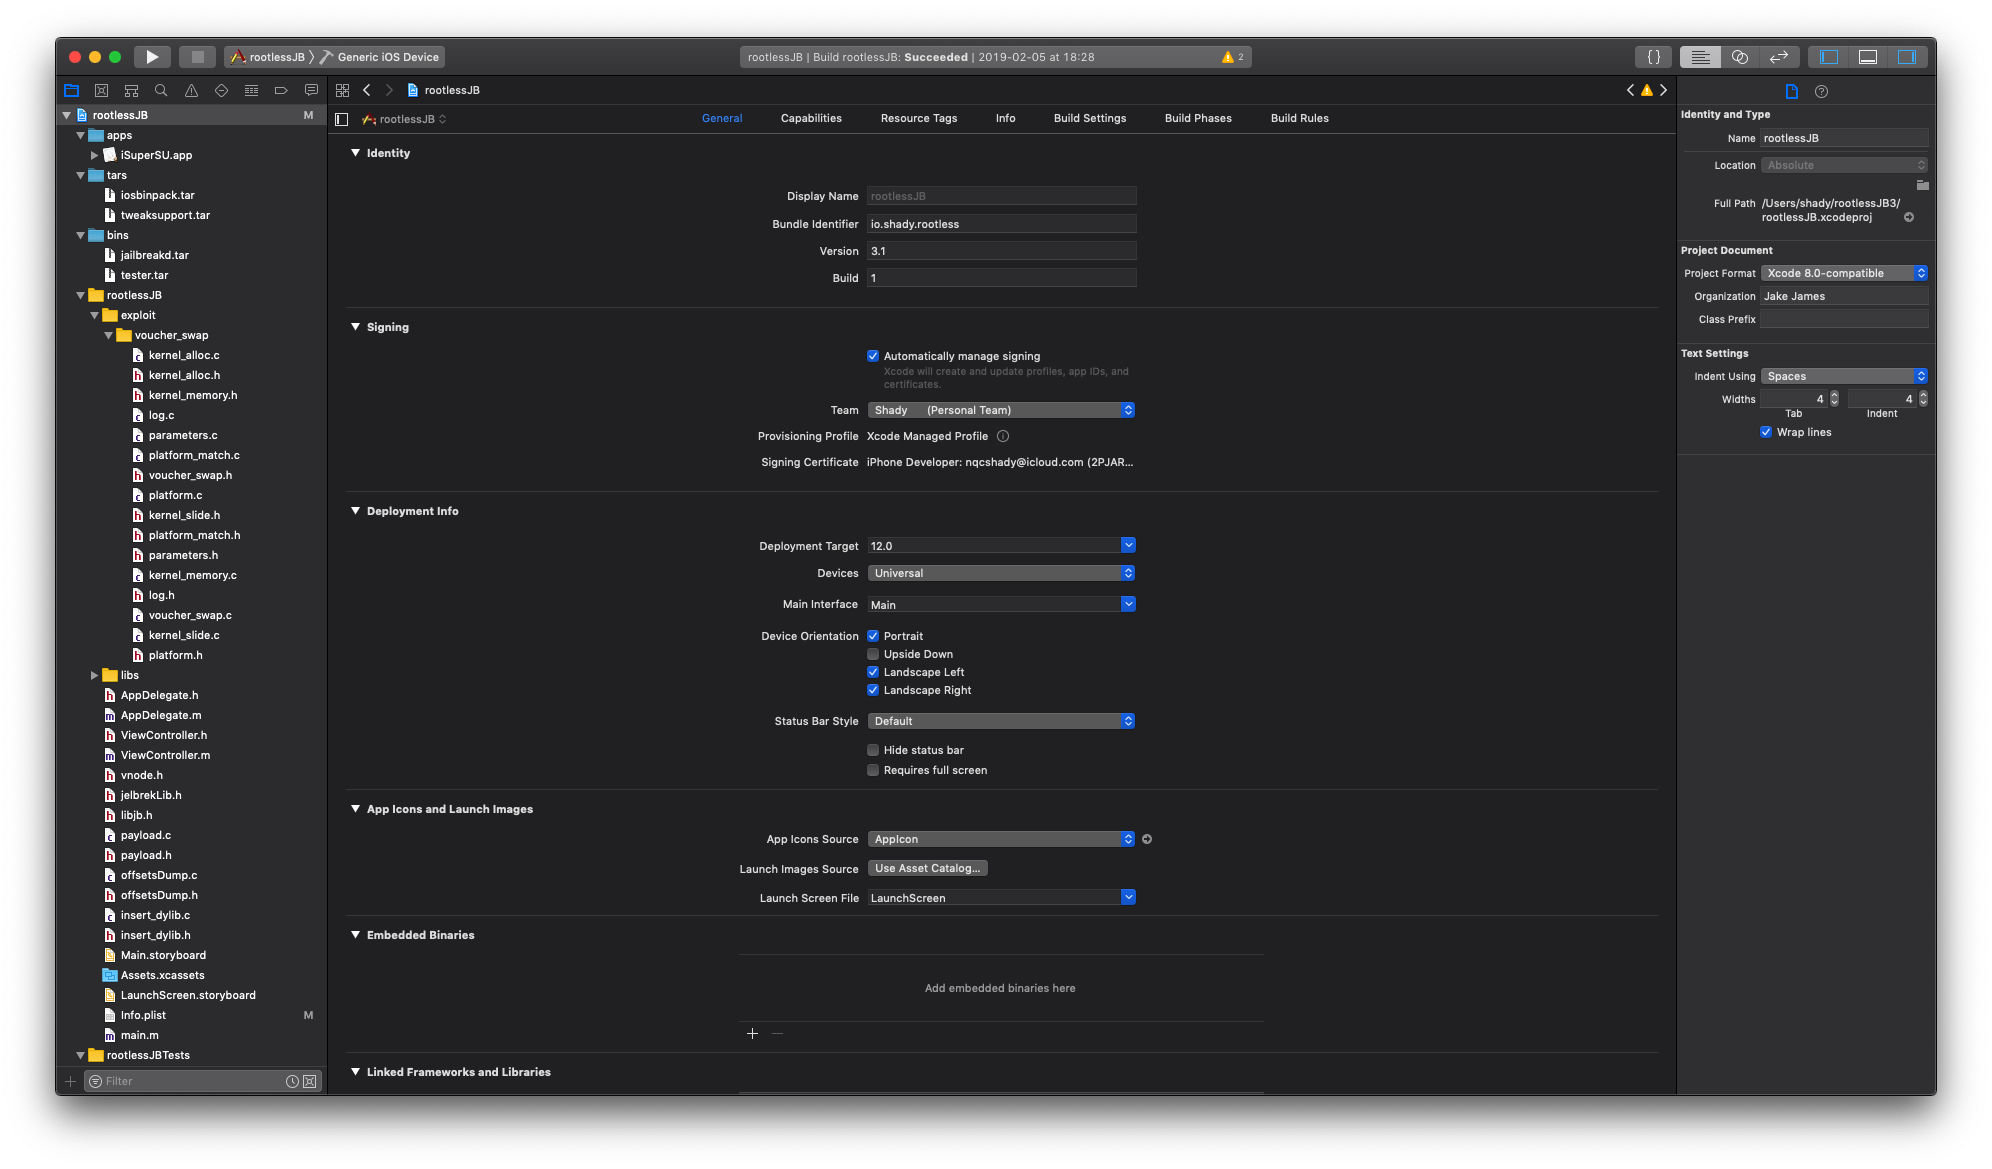This screenshot has height=1169, width=1992.
Task: Open the Breakpoint navigator icon
Action: tap(281, 90)
